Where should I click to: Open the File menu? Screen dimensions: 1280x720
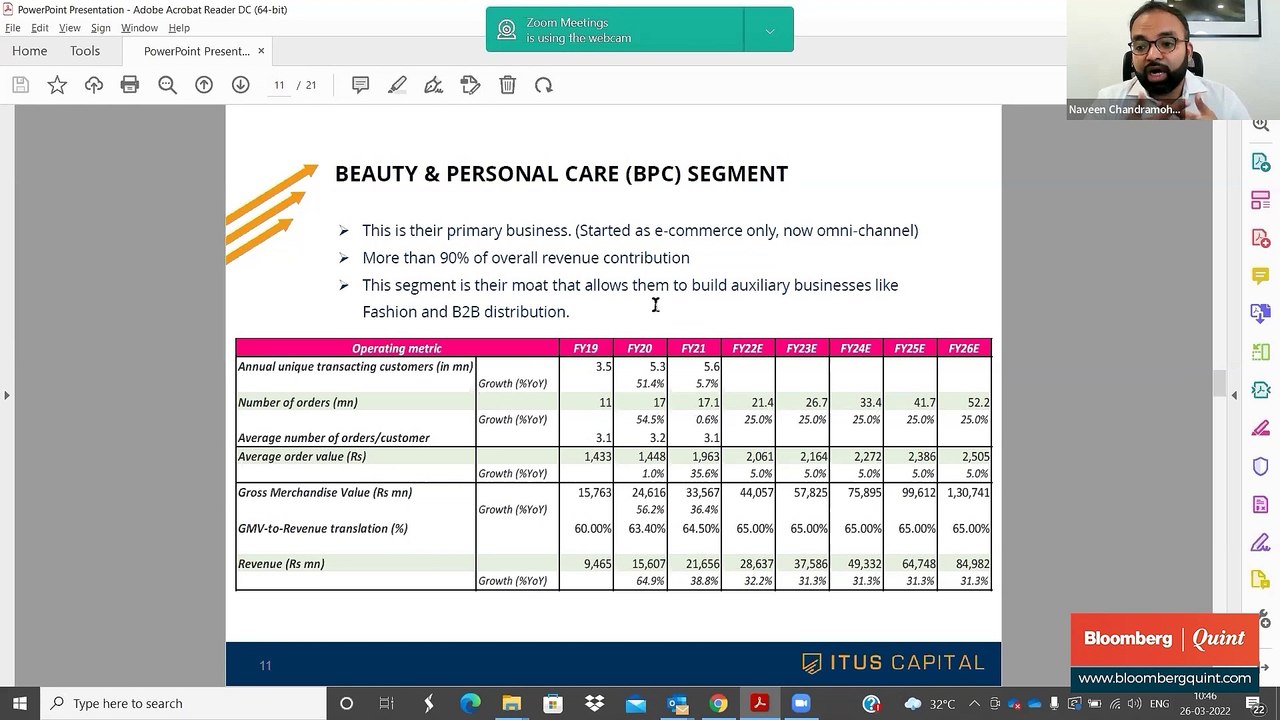click(x=13, y=28)
